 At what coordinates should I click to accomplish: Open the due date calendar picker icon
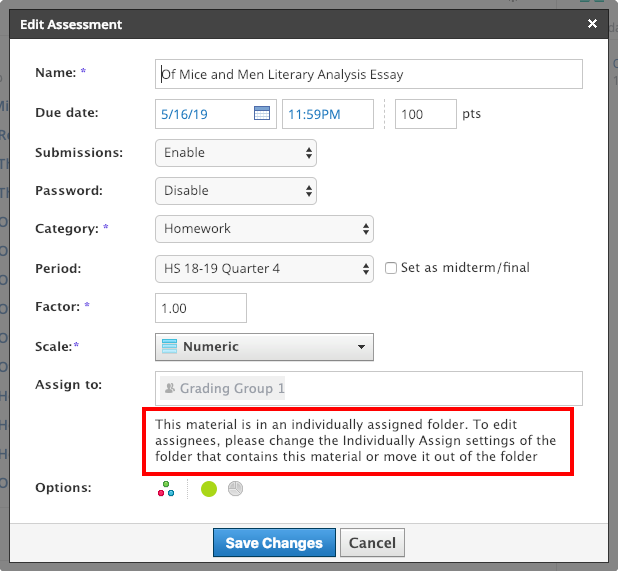(262, 114)
